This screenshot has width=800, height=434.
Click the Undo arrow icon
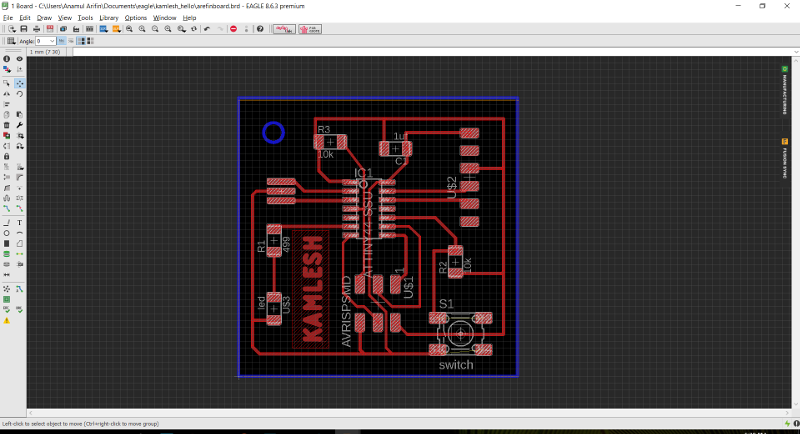(x=207, y=29)
